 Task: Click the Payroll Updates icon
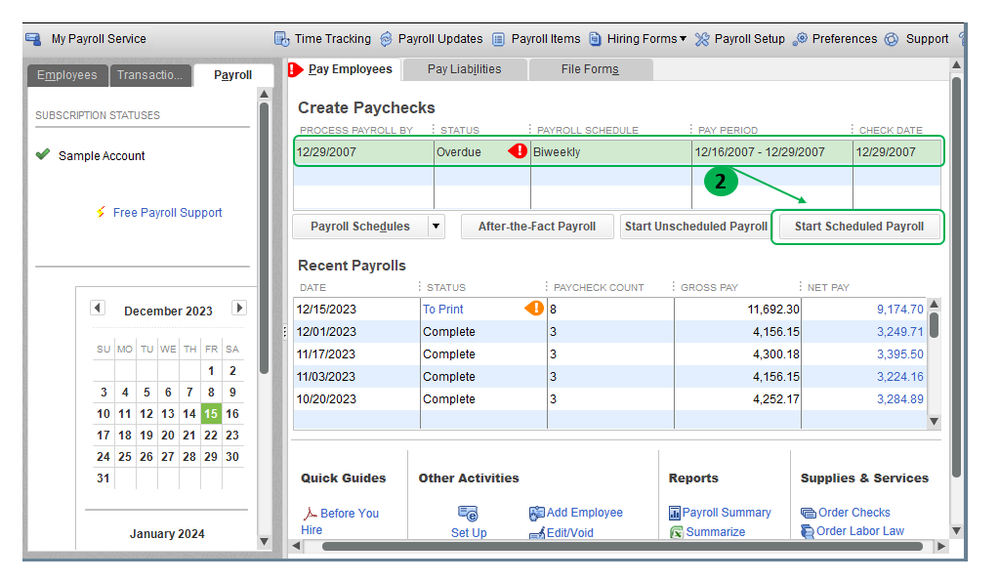(387, 39)
